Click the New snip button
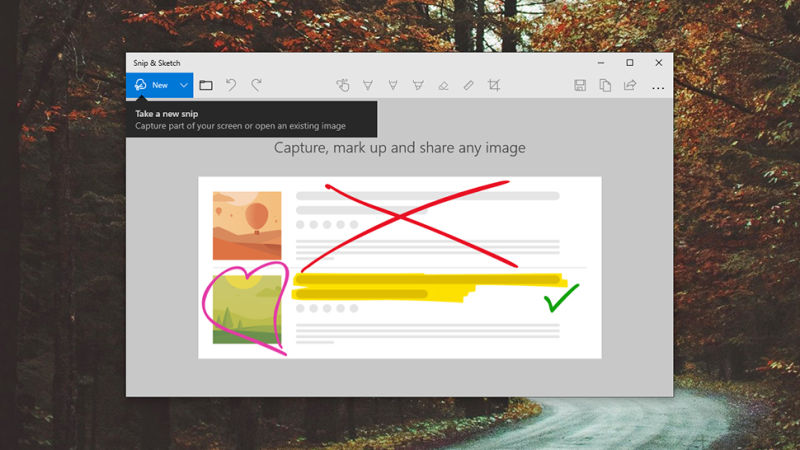The width and height of the screenshot is (800, 450). click(151, 86)
